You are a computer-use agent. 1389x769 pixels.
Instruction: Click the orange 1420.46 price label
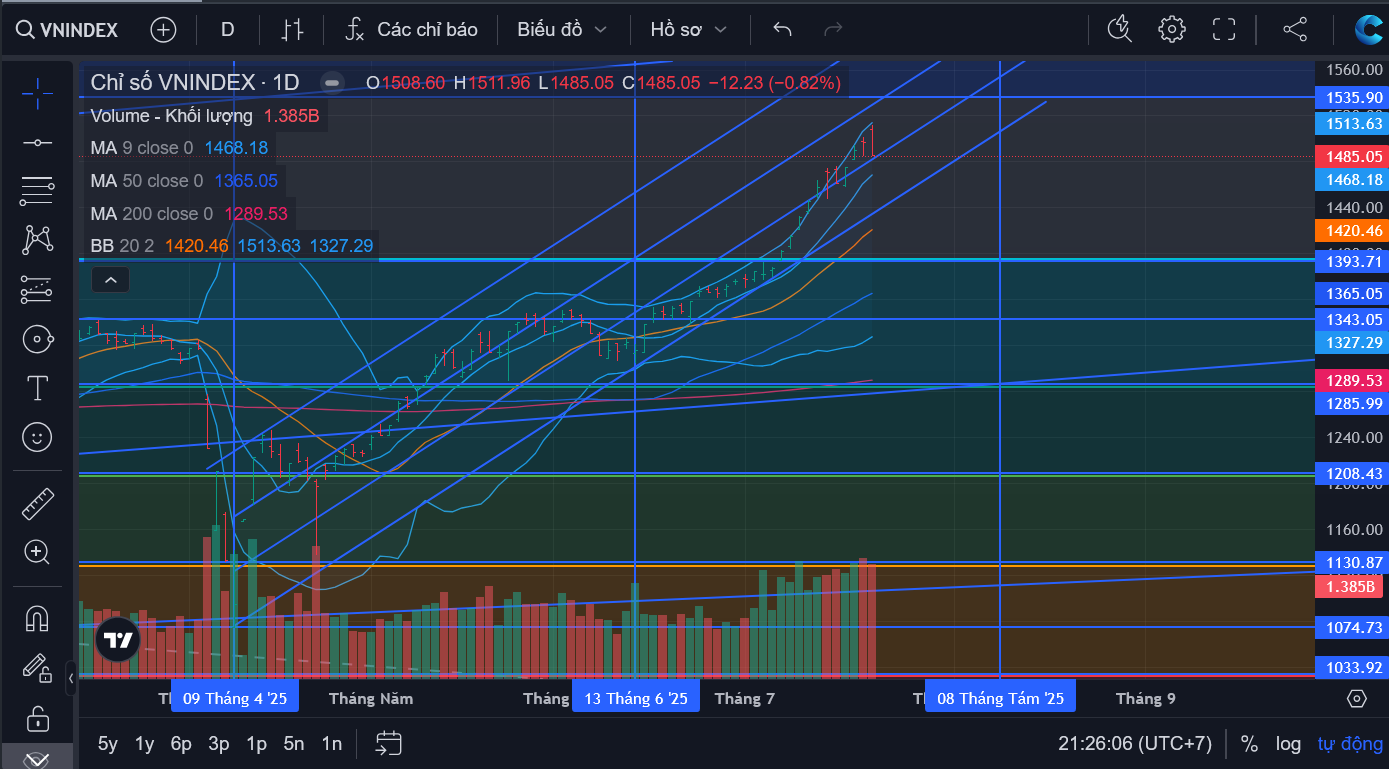click(x=1354, y=231)
